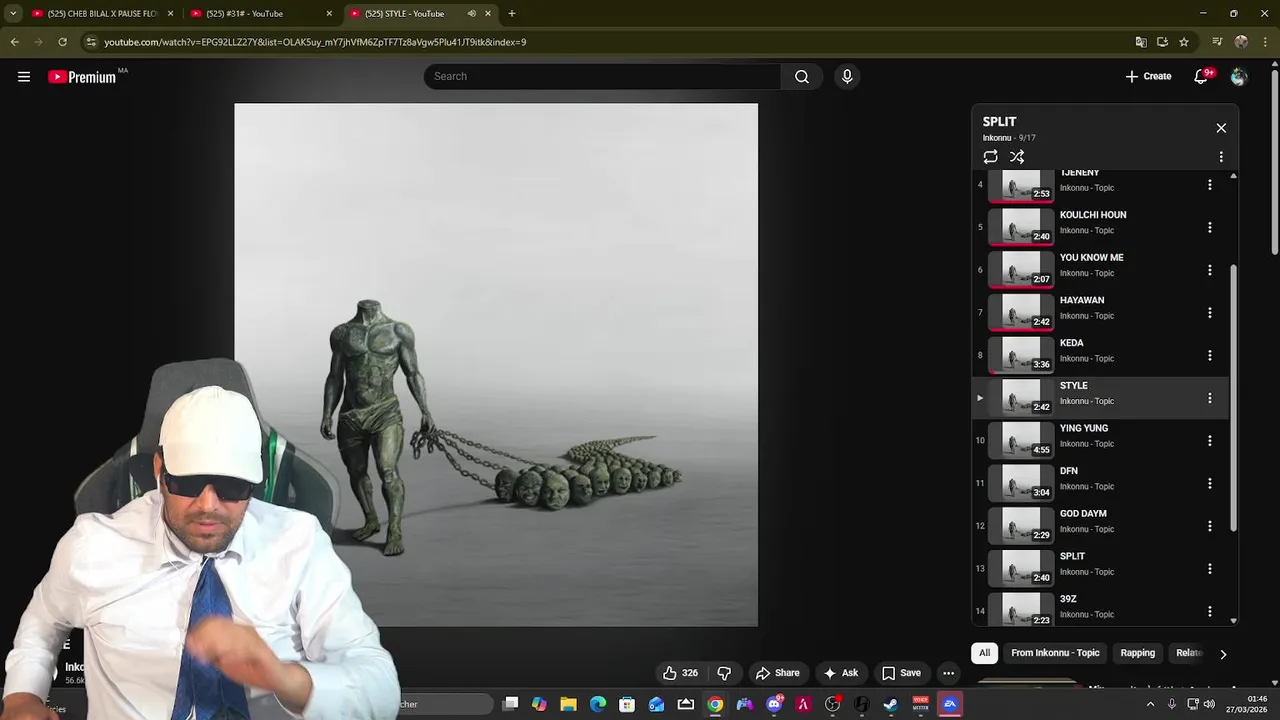Click the GOD DAYM video thumbnail
The image size is (1280, 720).
click(x=1021, y=526)
